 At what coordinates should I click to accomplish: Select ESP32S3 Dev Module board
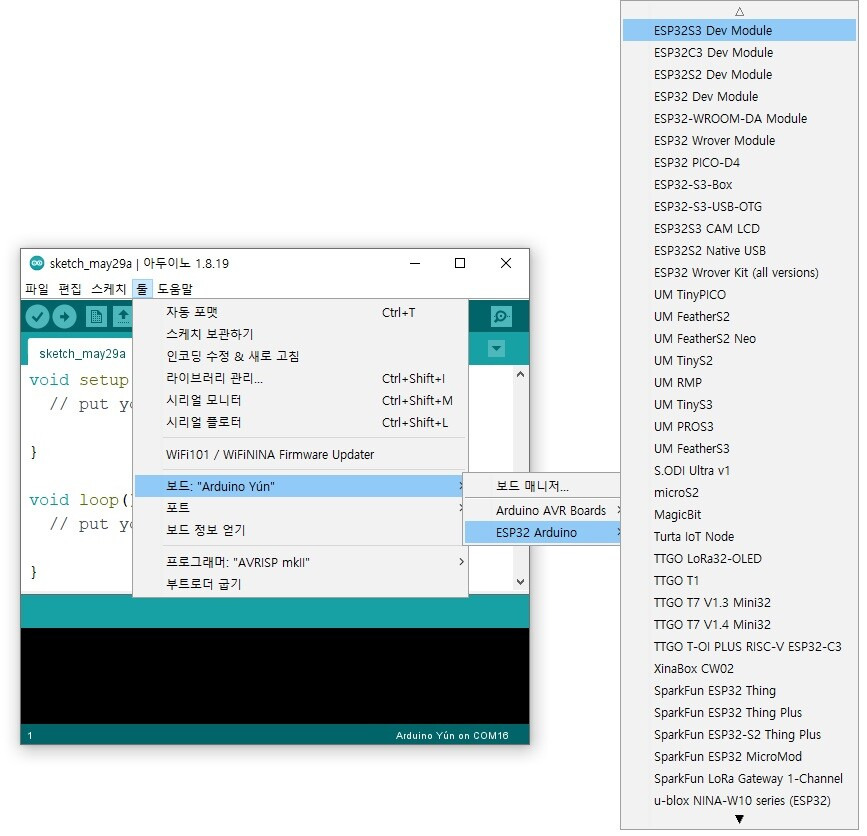739,30
